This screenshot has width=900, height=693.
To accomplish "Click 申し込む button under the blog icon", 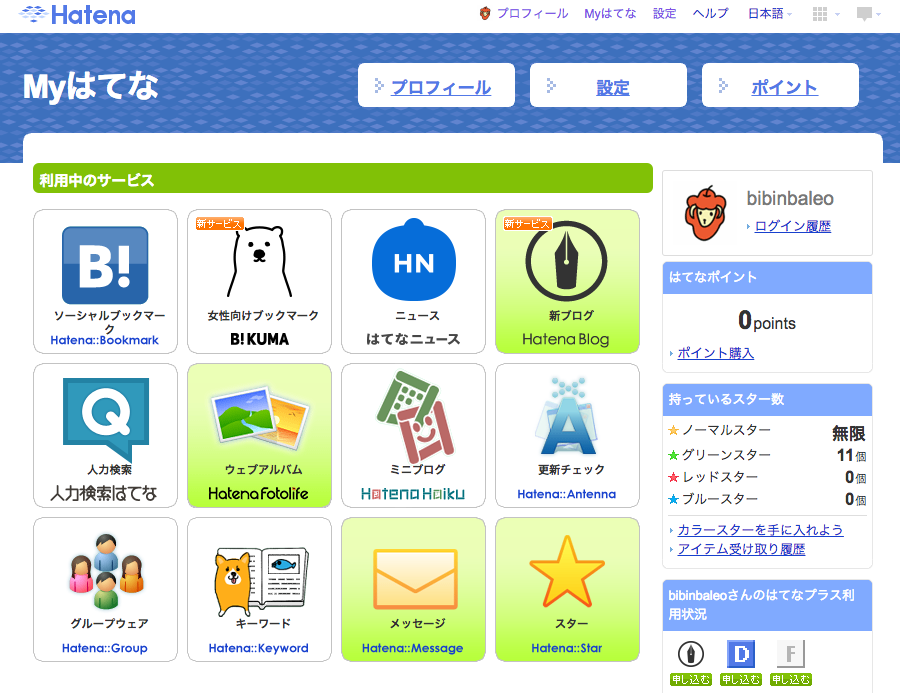I will 690,680.
